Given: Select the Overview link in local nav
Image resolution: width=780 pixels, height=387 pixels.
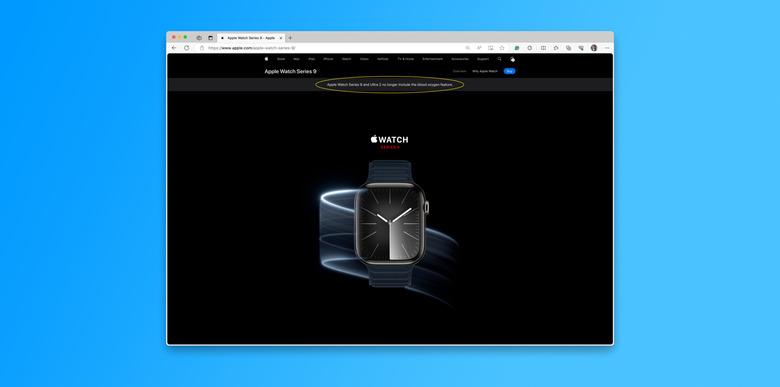Looking at the screenshot, I should 460,71.
